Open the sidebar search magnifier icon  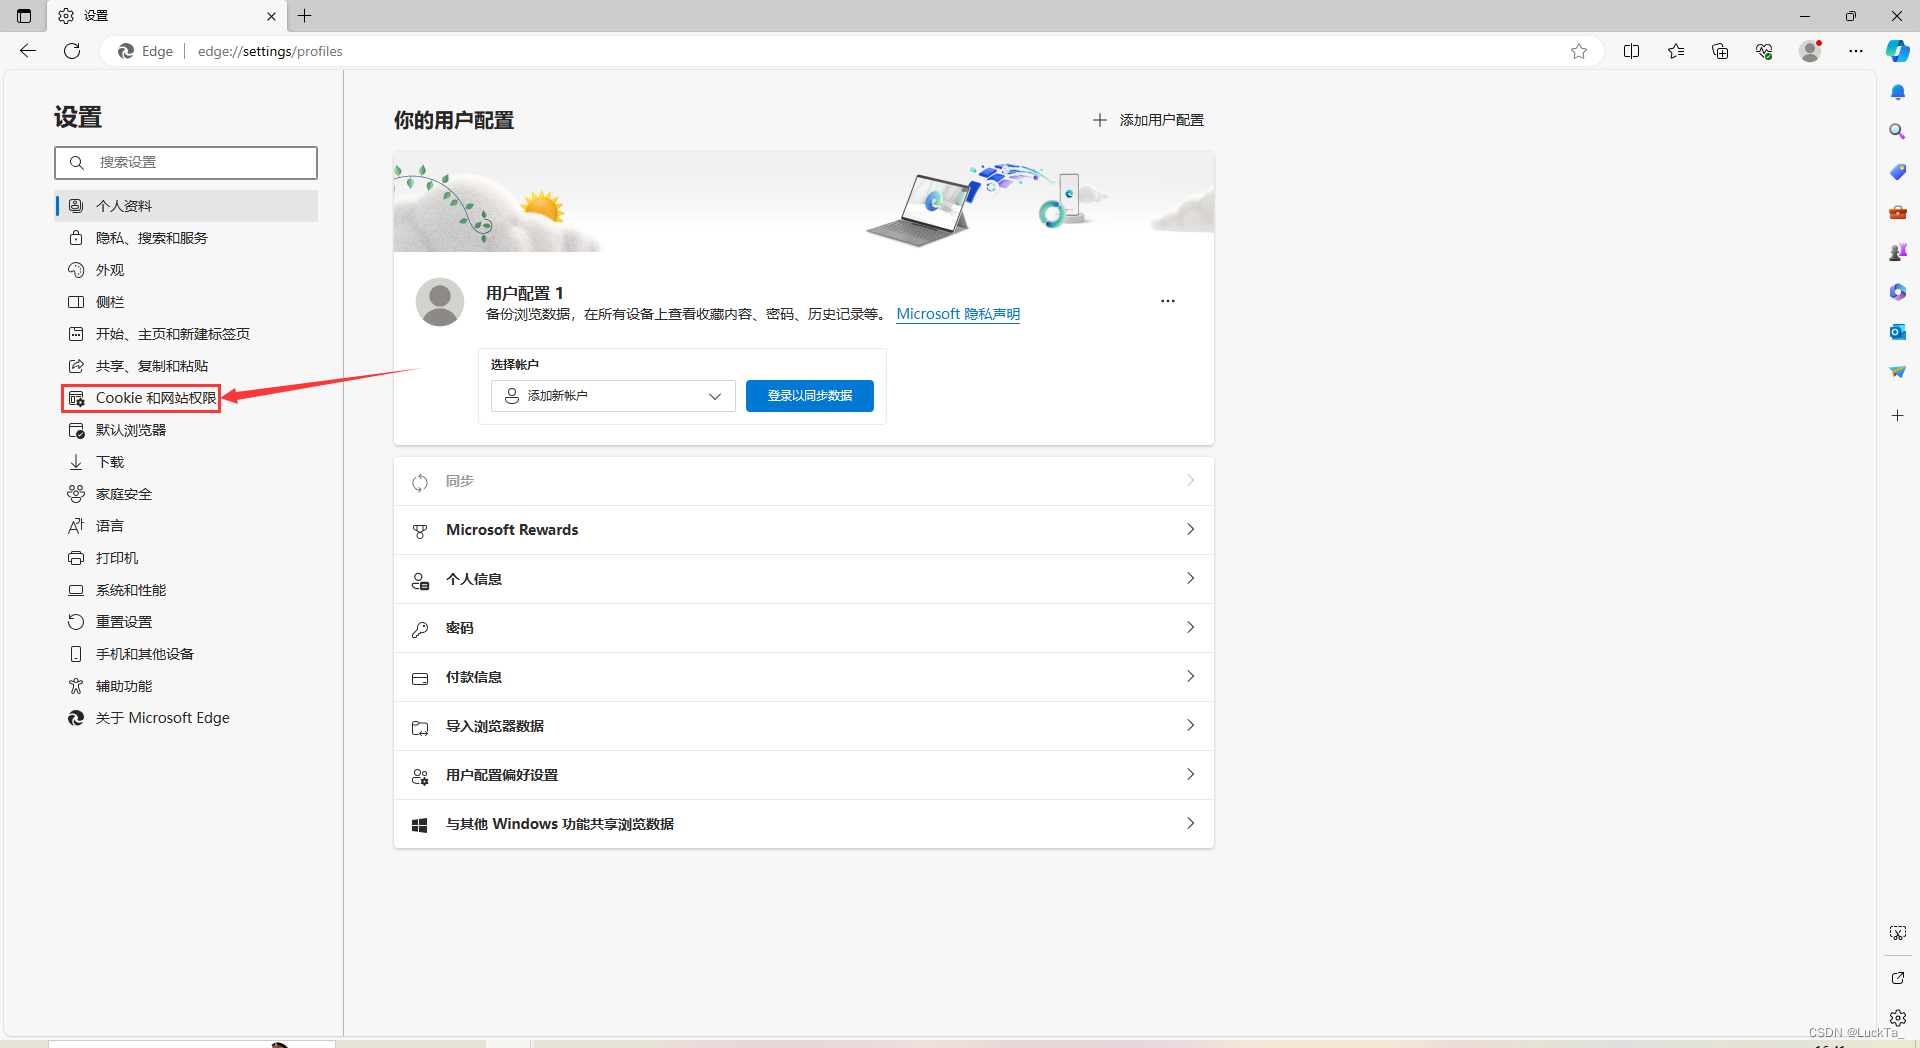[x=1897, y=131]
